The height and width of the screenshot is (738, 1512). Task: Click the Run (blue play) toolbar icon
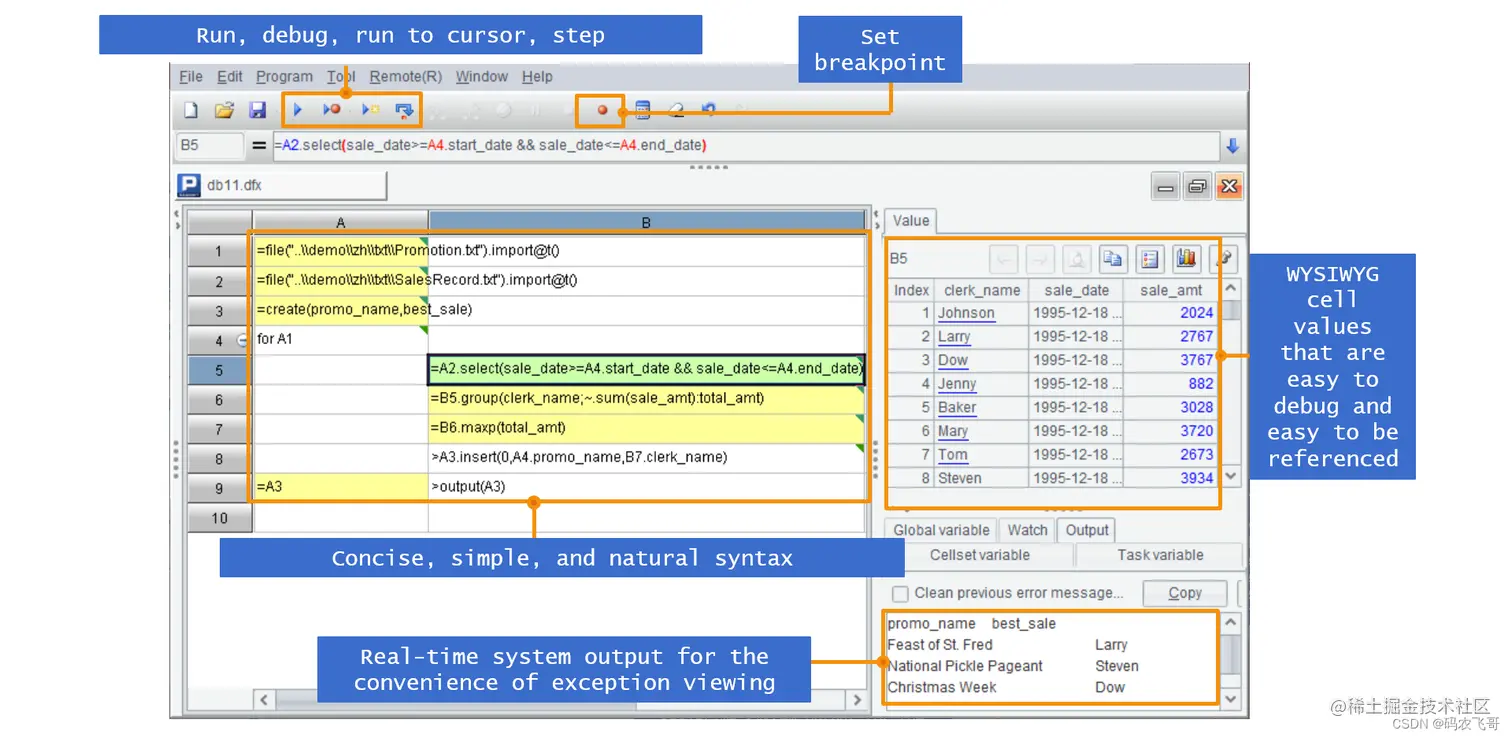coord(298,110)
